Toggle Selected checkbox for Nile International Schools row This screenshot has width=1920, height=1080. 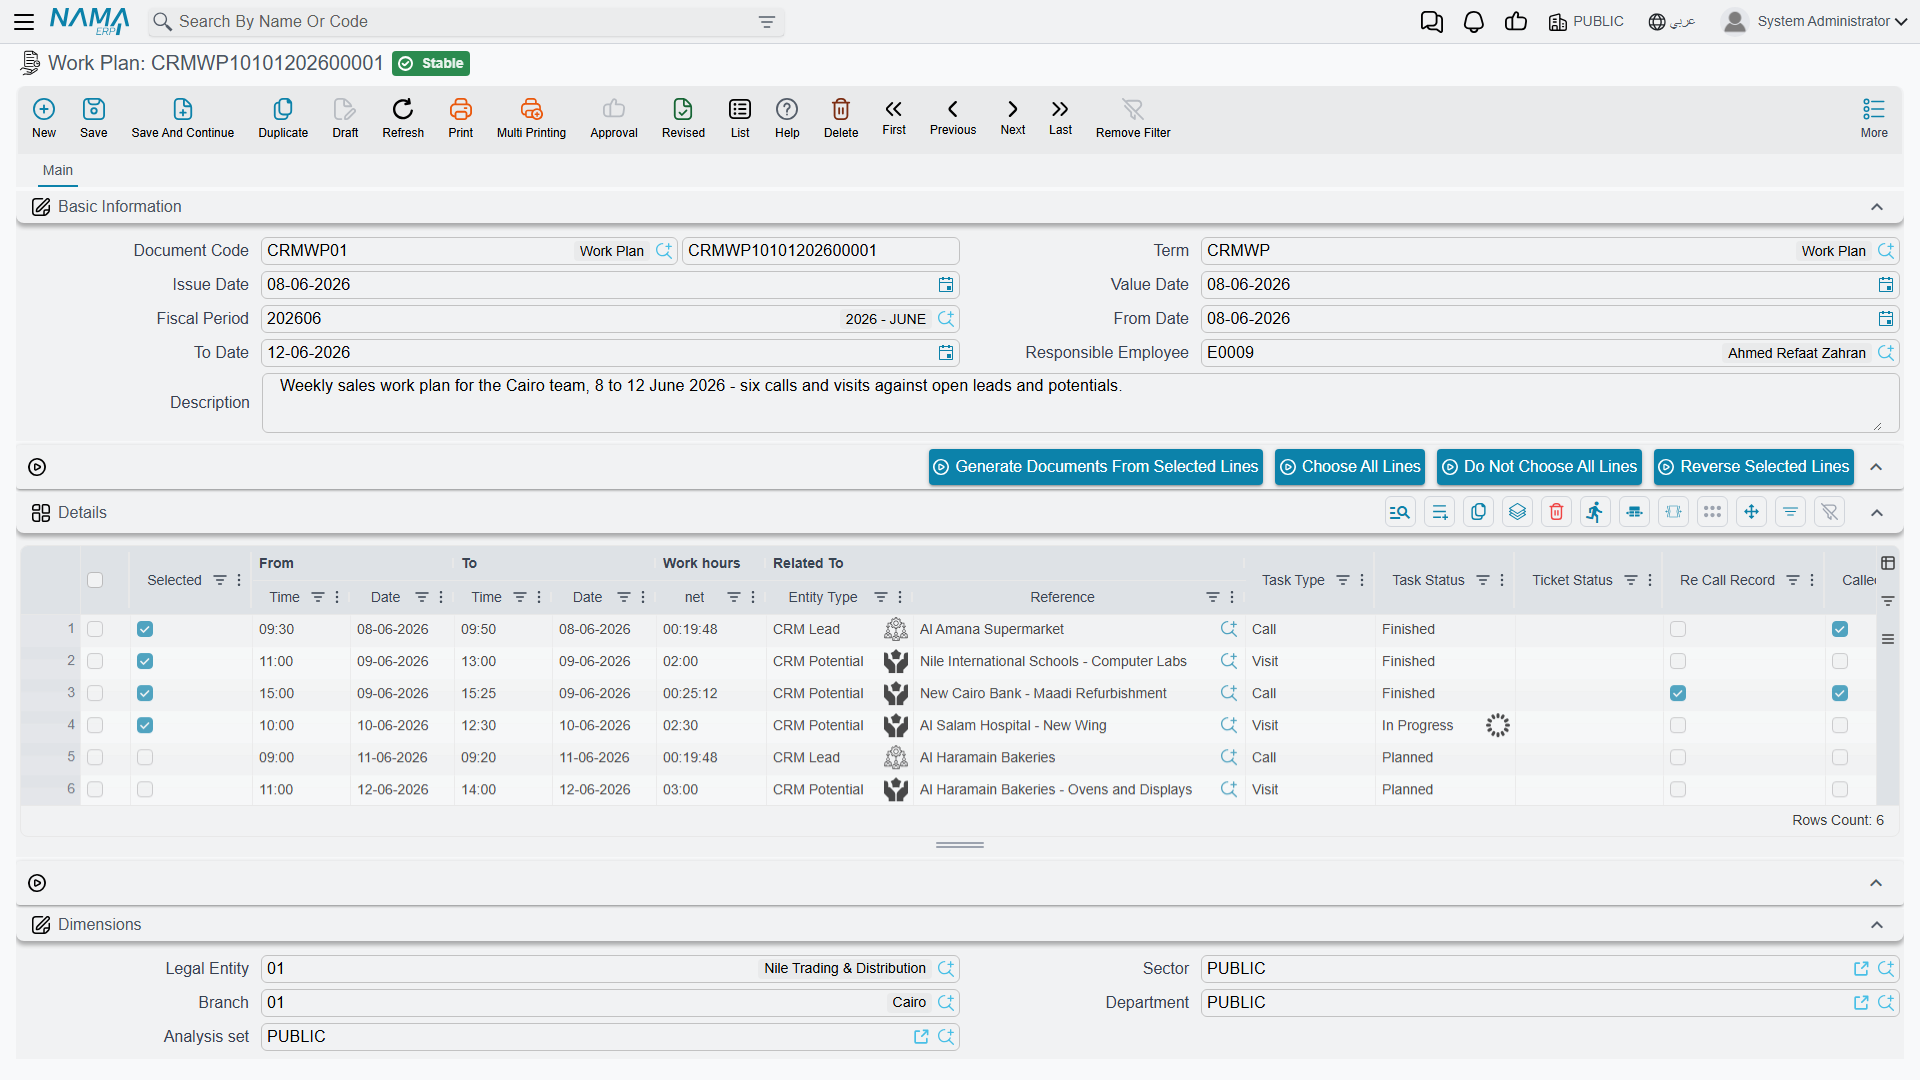click(x=145, y=661)
